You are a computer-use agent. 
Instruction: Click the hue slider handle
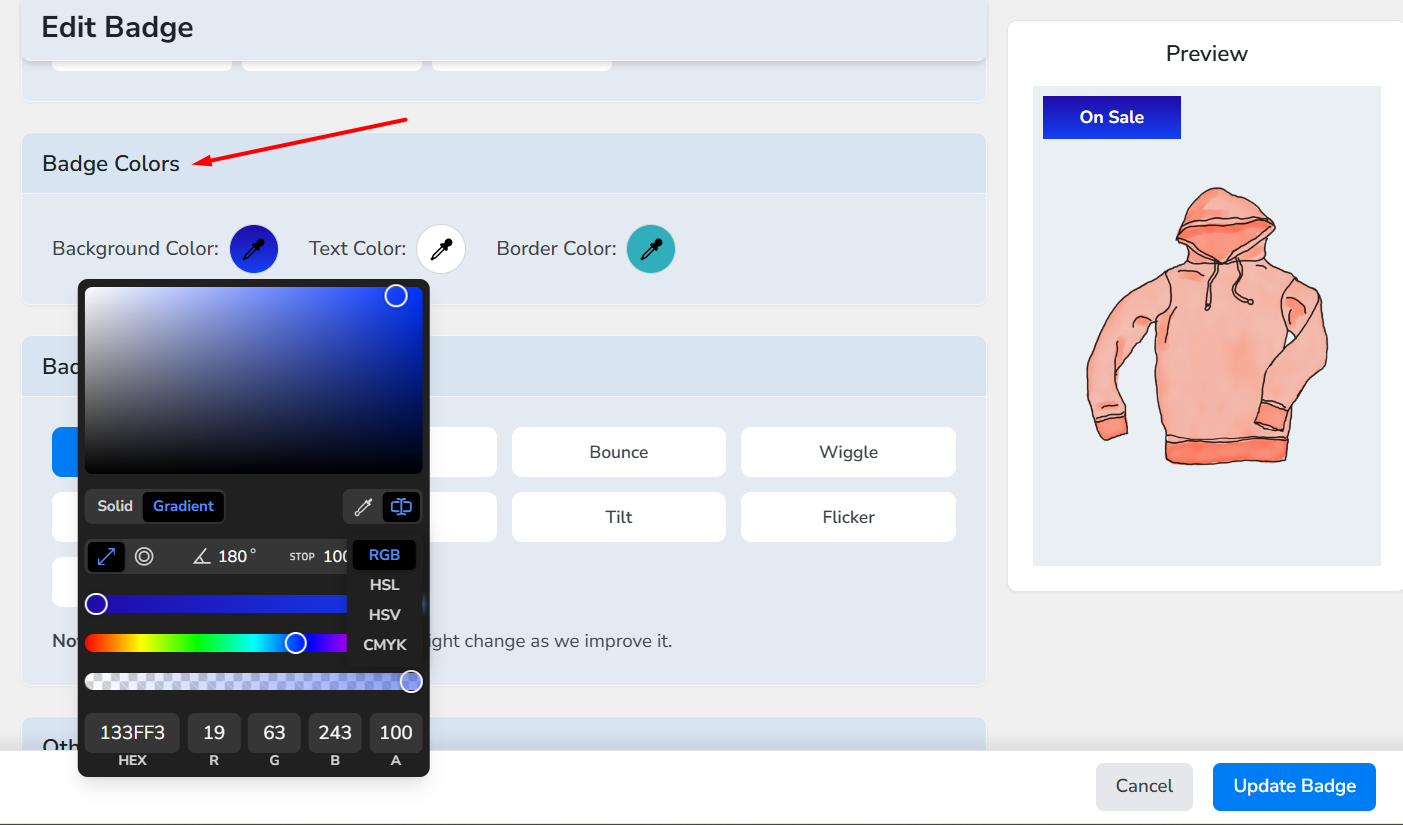coord(296,643)
